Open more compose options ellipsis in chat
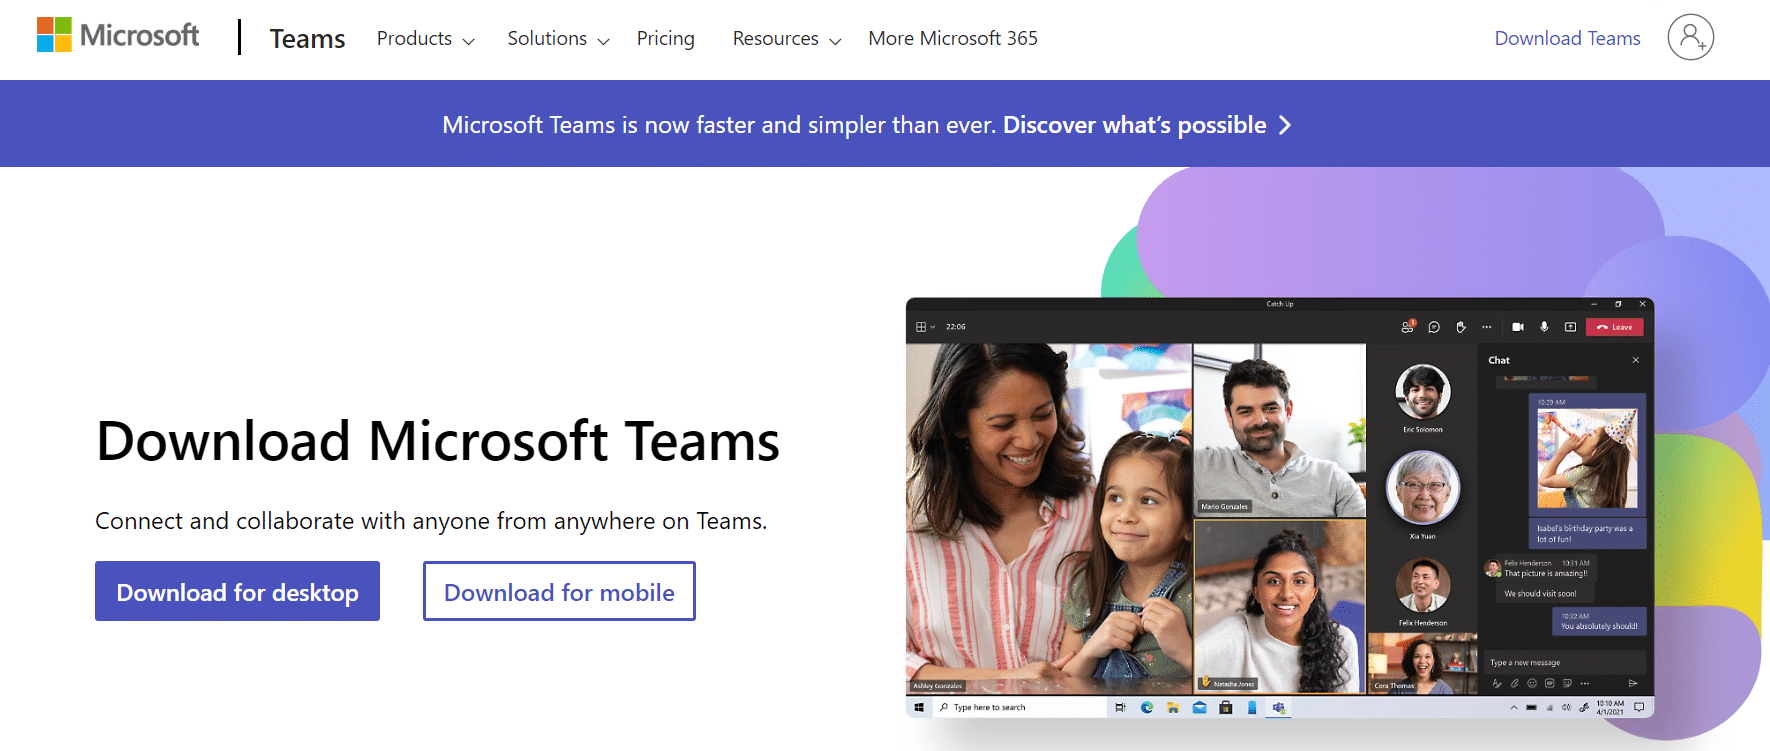1770x751 pixels. pyautogui.click(x=1585, y=683)
